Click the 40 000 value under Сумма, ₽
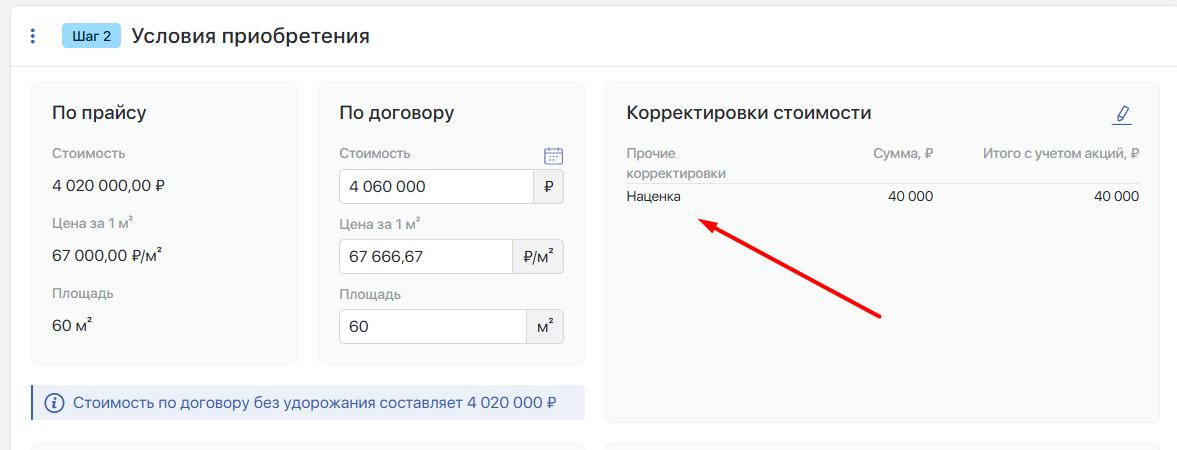The image size is (1177, 450). coord(910,197)
